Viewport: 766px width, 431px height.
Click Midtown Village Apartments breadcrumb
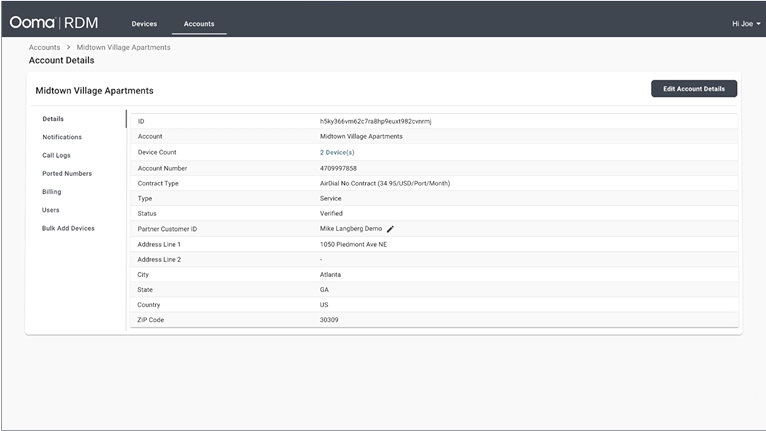click(123, 47)
